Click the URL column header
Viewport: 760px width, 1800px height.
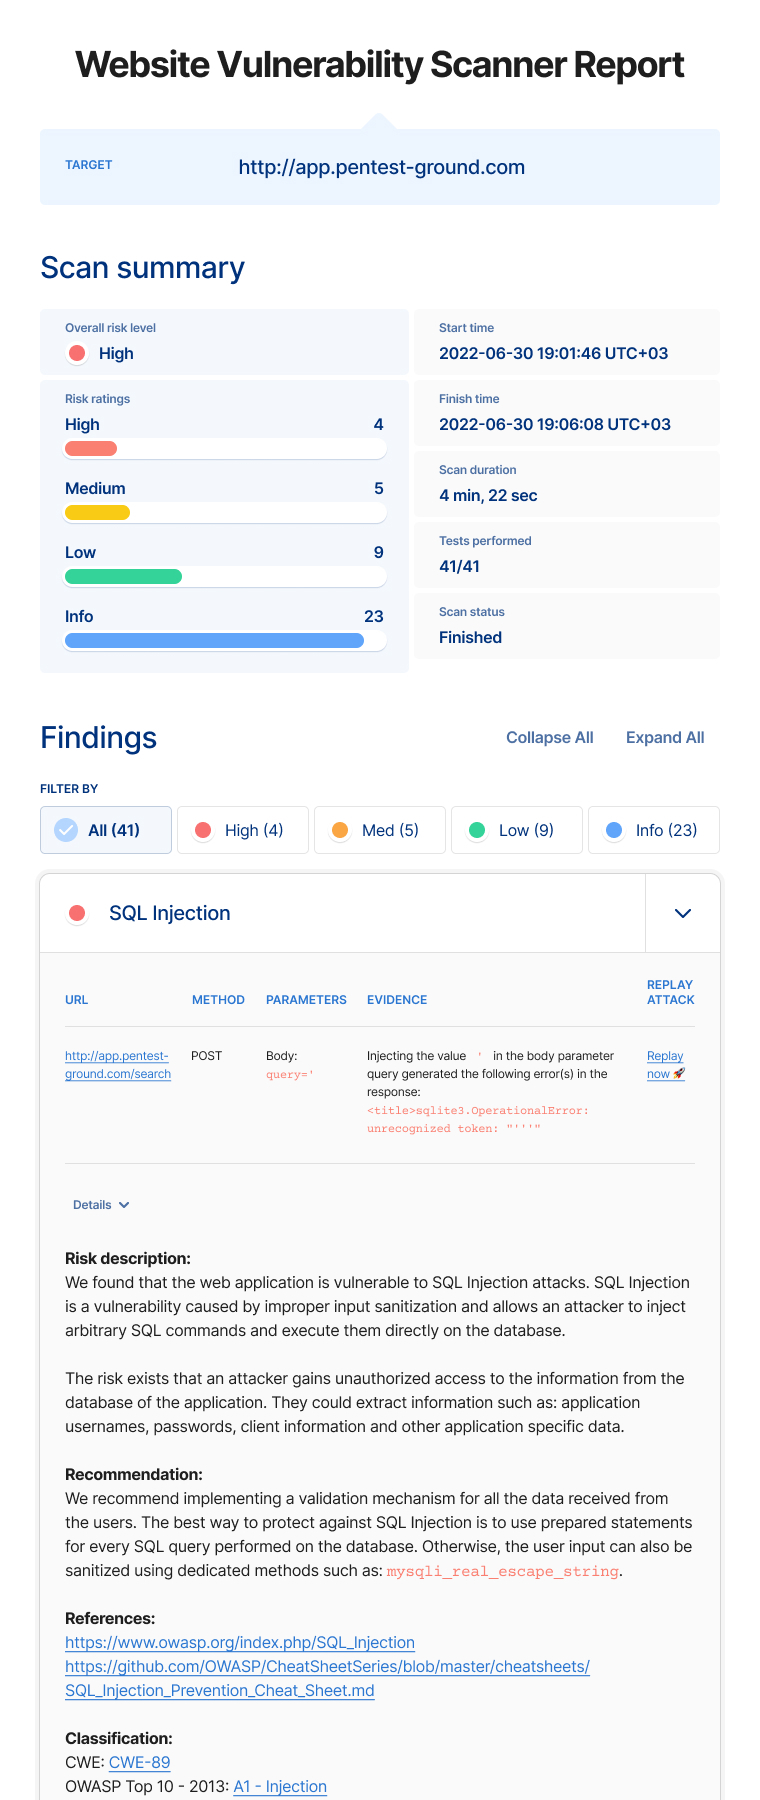77,1000
